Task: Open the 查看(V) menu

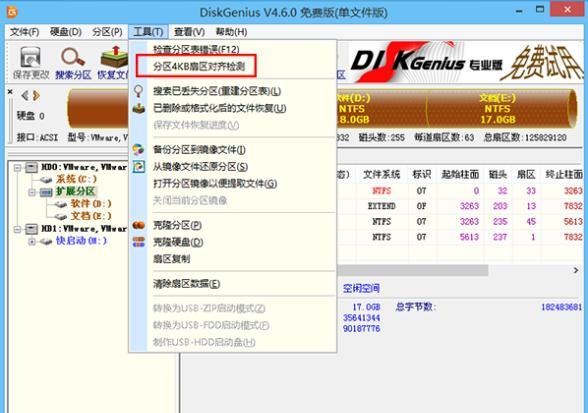Action: pos(189,32)
